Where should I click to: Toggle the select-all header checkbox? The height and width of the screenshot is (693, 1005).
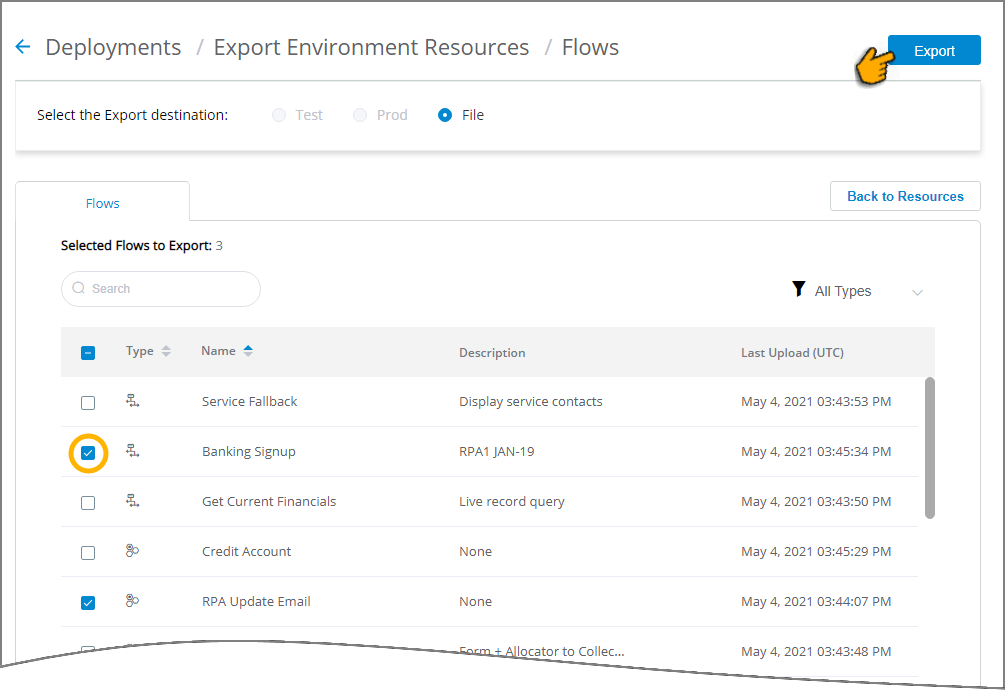tap(88, 353)
